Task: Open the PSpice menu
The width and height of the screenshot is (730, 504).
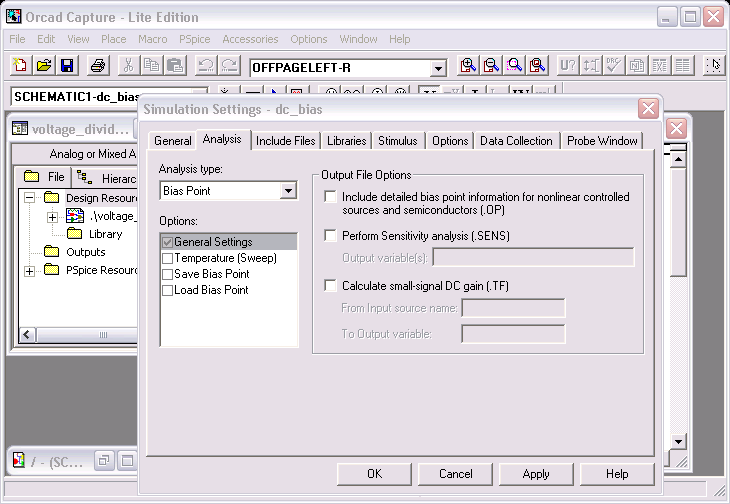Action: click(x=195, y=39)
